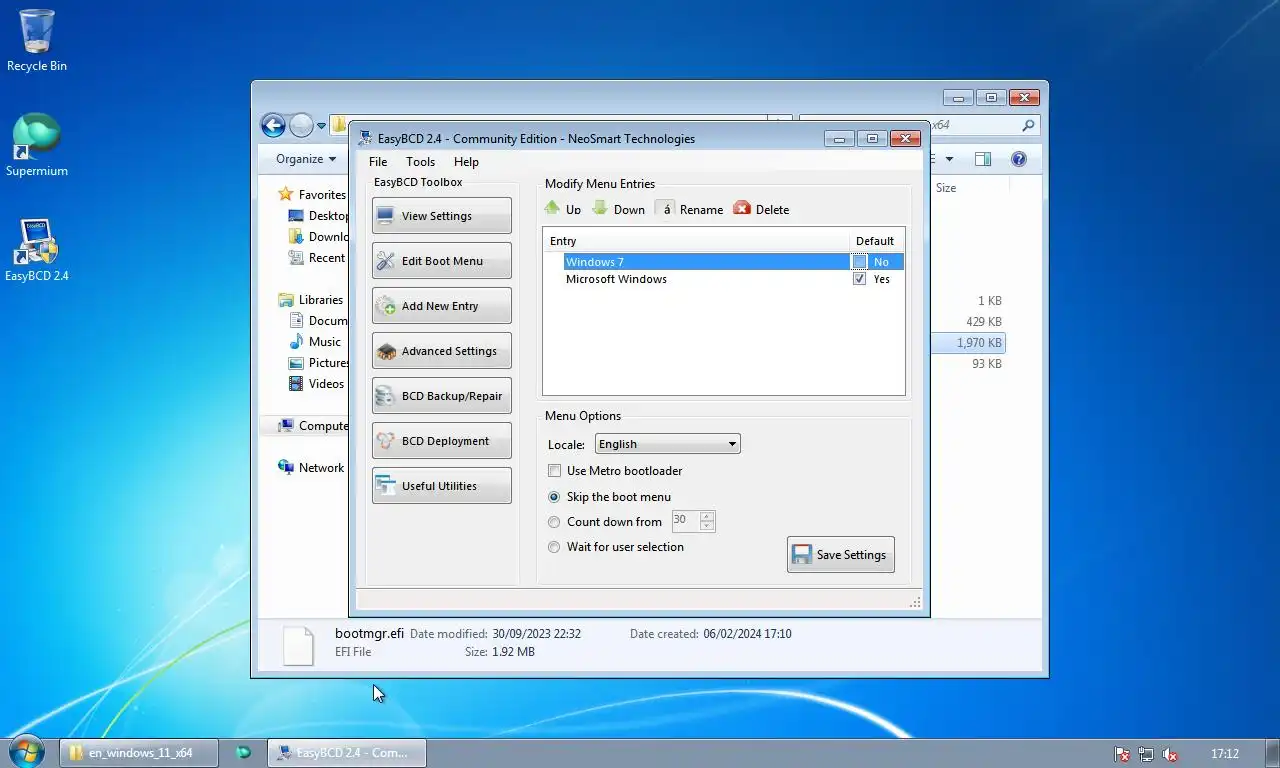Open view options dropdown arrow in Explorer

click(x=949, y=159)
